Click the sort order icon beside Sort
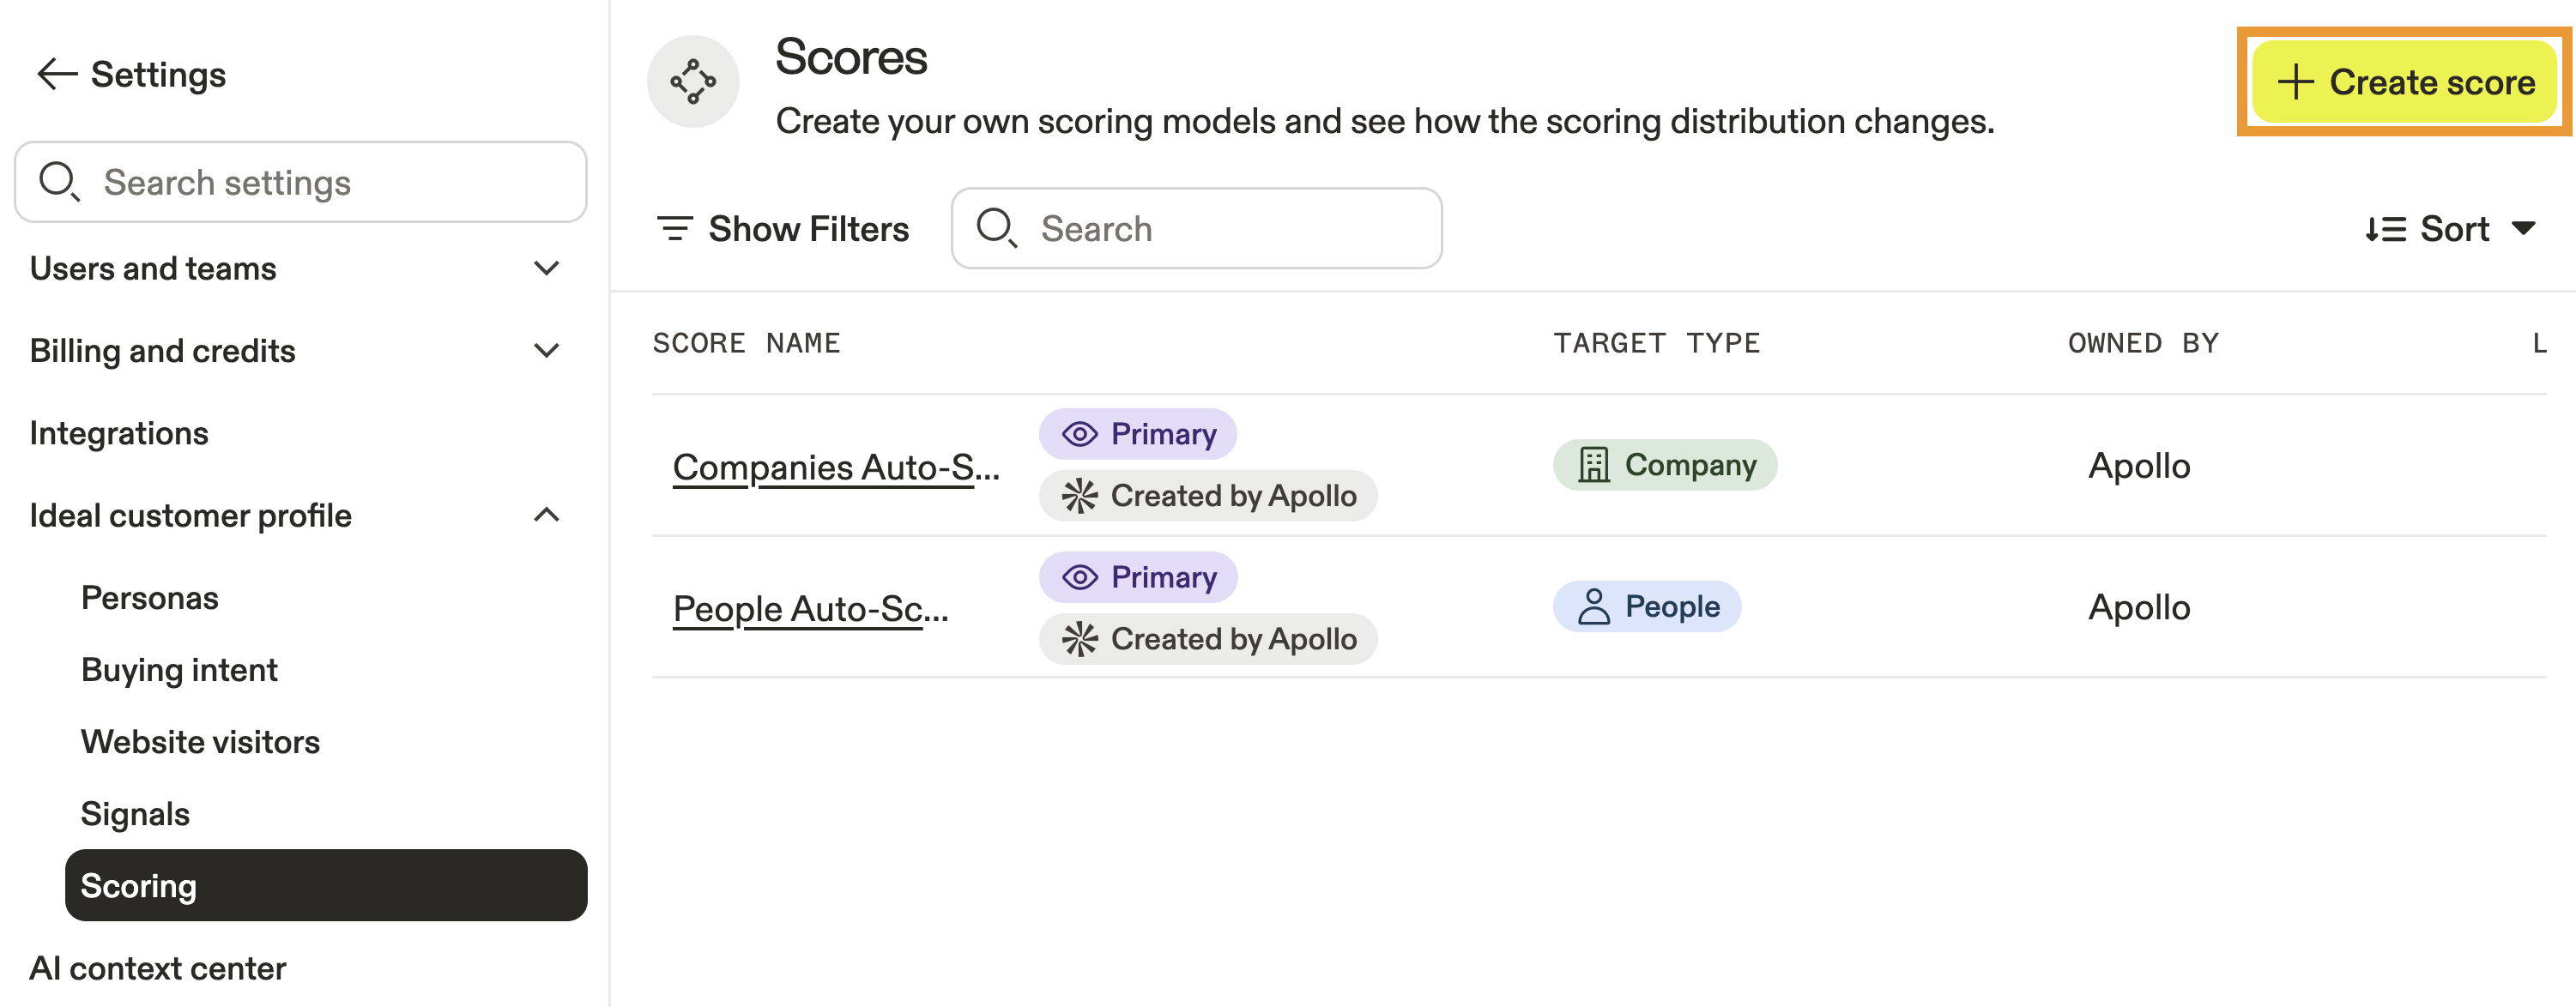The image size is (2576, 1007). pyautogui.click(x=2385, y=229)
